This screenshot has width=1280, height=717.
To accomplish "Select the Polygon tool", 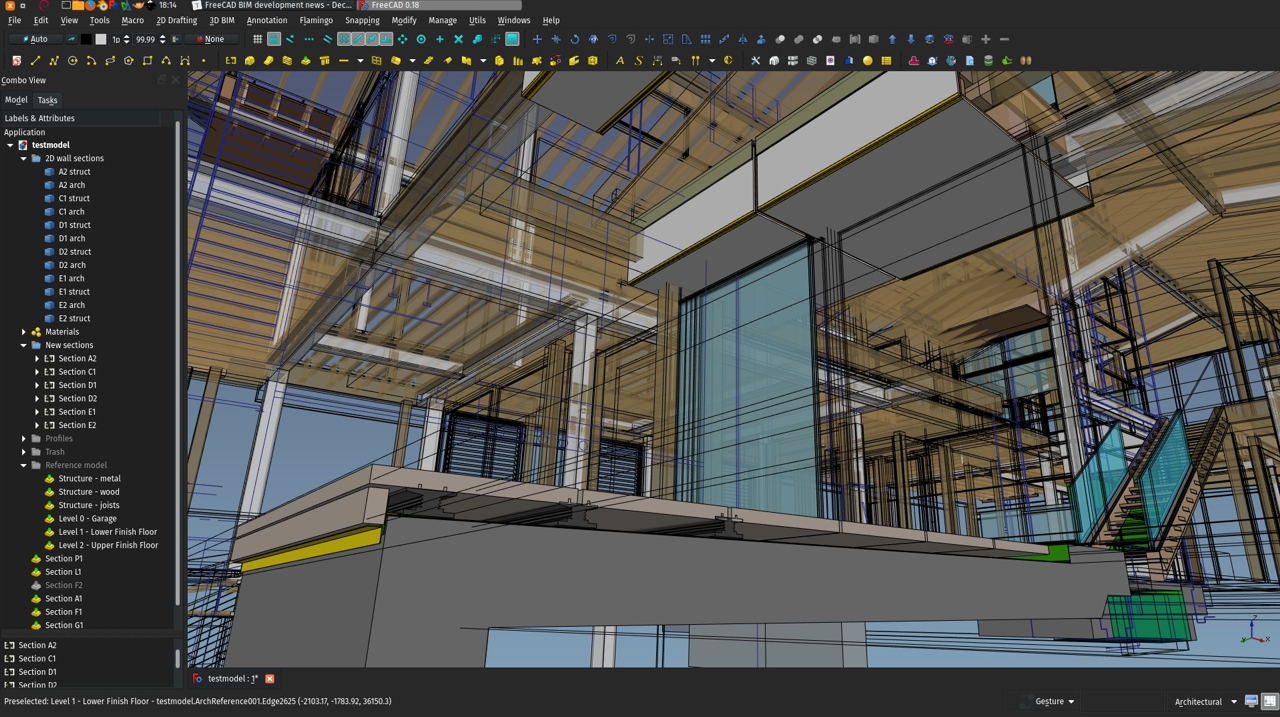I will [x=127, y=61].
